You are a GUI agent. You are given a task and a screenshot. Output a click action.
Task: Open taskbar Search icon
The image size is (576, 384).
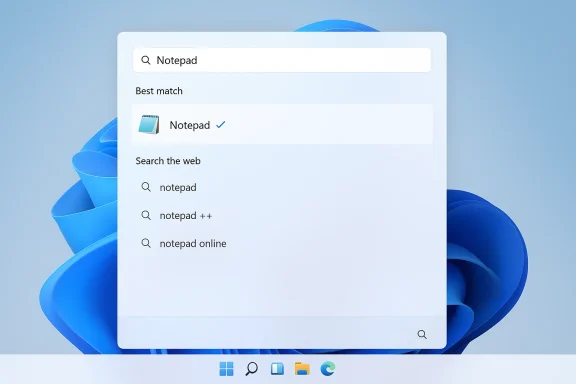[x=252, y=369]
